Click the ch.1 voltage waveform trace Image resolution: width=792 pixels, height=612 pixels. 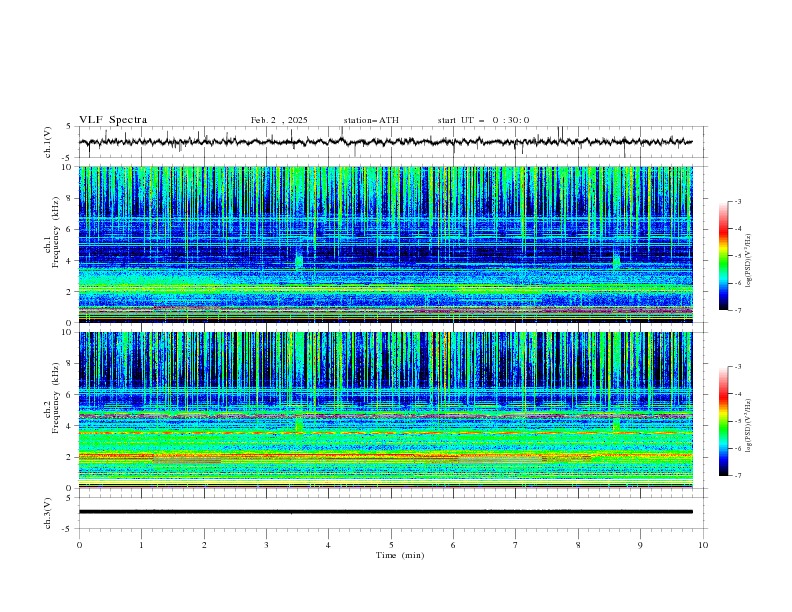(x=385, y=142)
